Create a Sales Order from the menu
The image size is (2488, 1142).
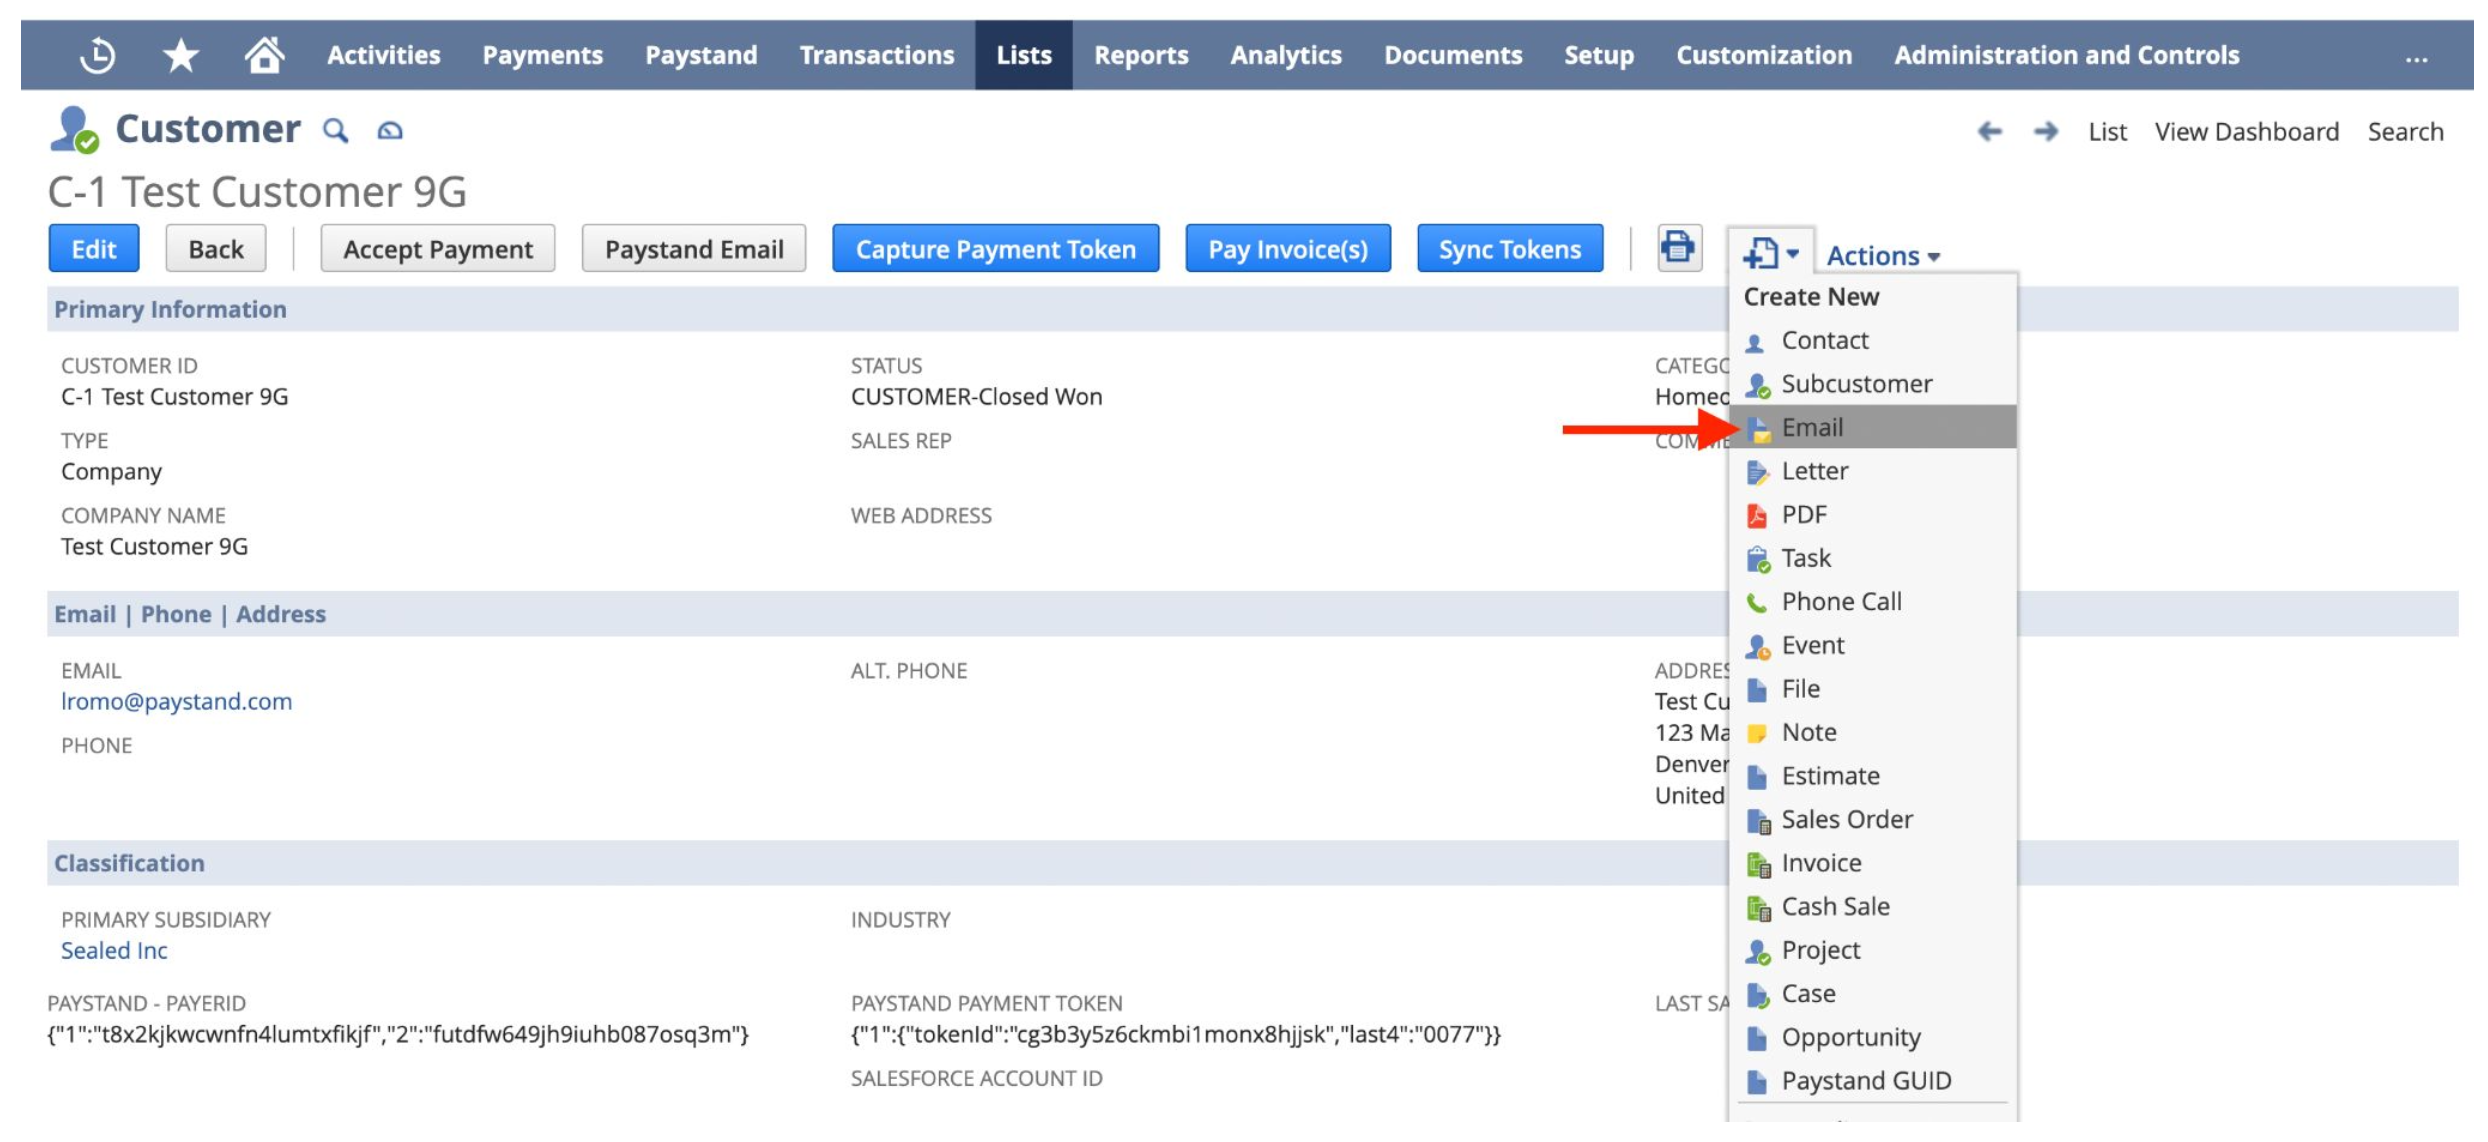coord(1872,819)
